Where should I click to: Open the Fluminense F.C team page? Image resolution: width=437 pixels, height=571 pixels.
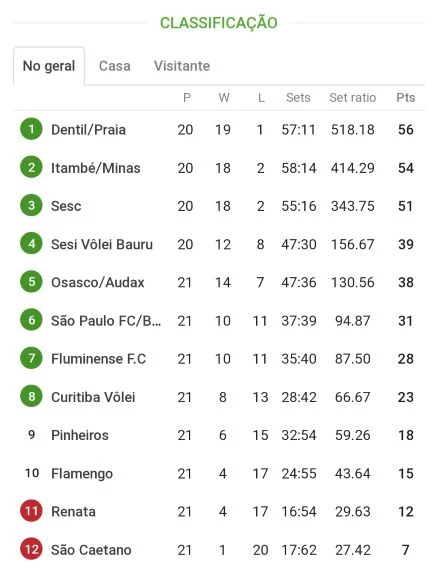click(98, 359)
